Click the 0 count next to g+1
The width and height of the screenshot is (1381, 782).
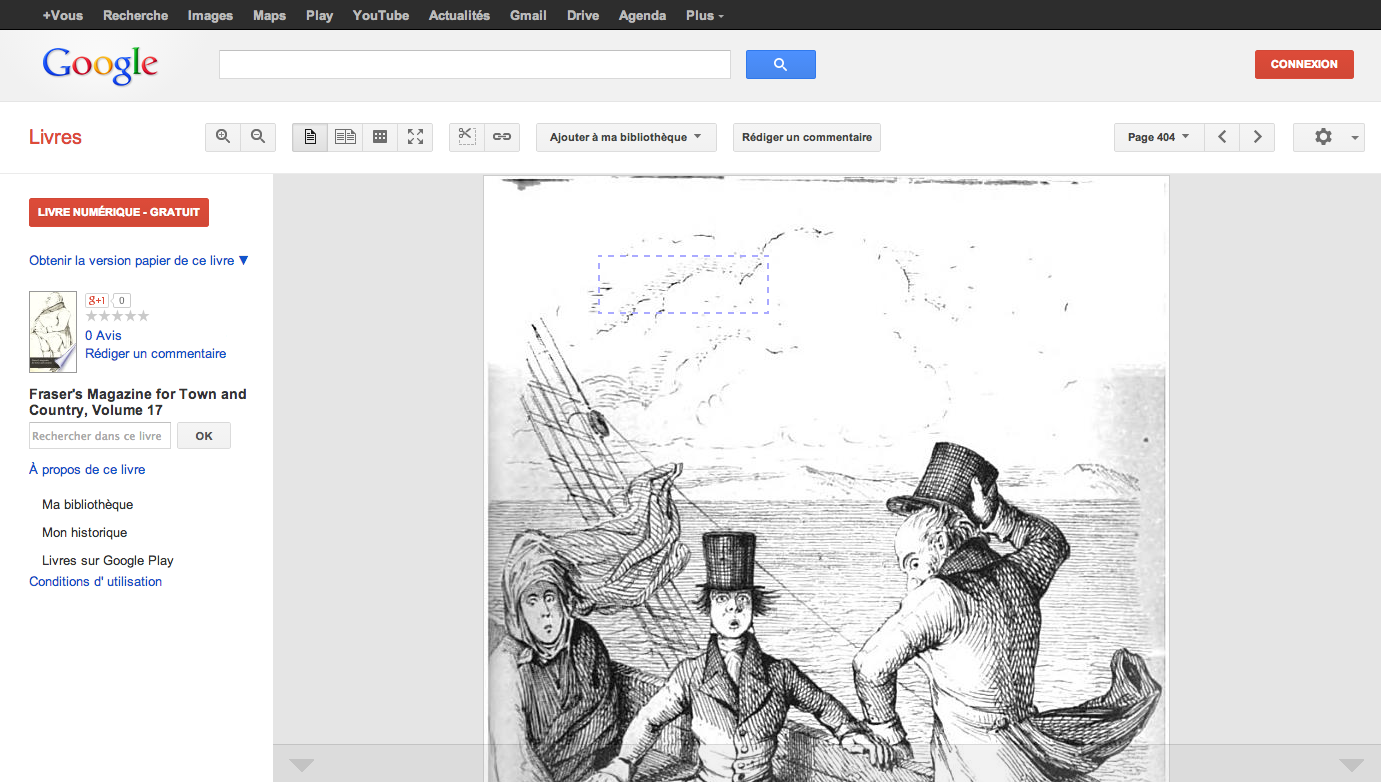pos(122,300)
